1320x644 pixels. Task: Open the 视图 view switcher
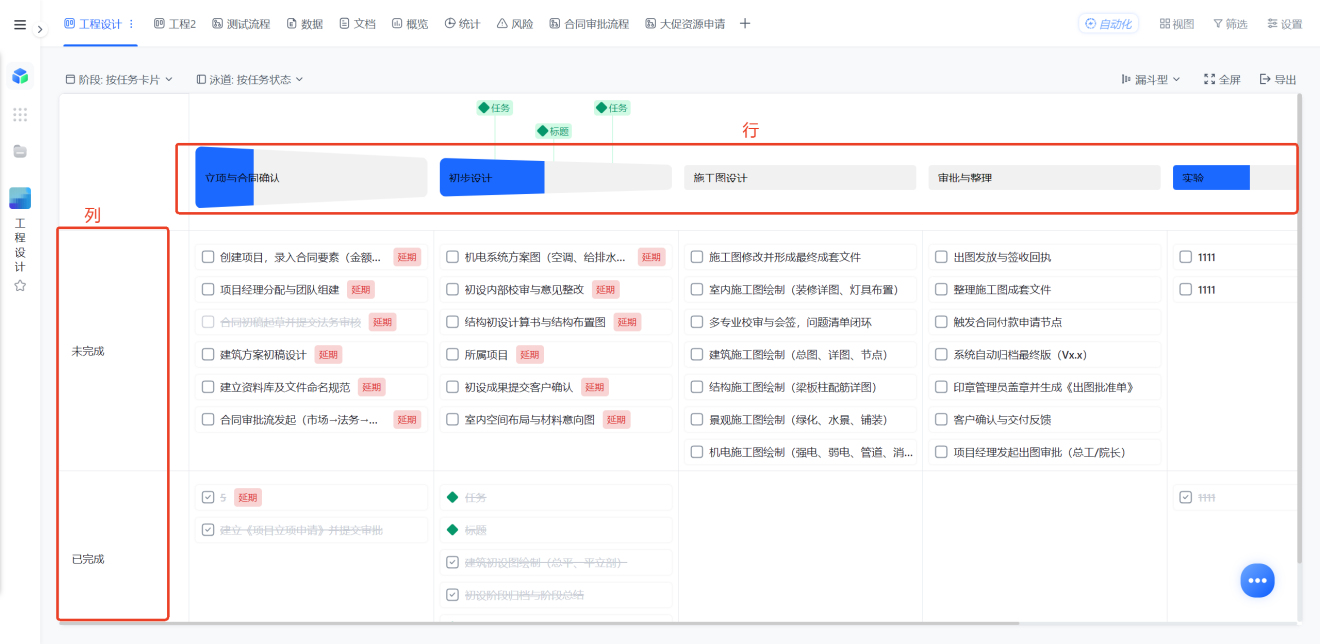(1177, 23)
